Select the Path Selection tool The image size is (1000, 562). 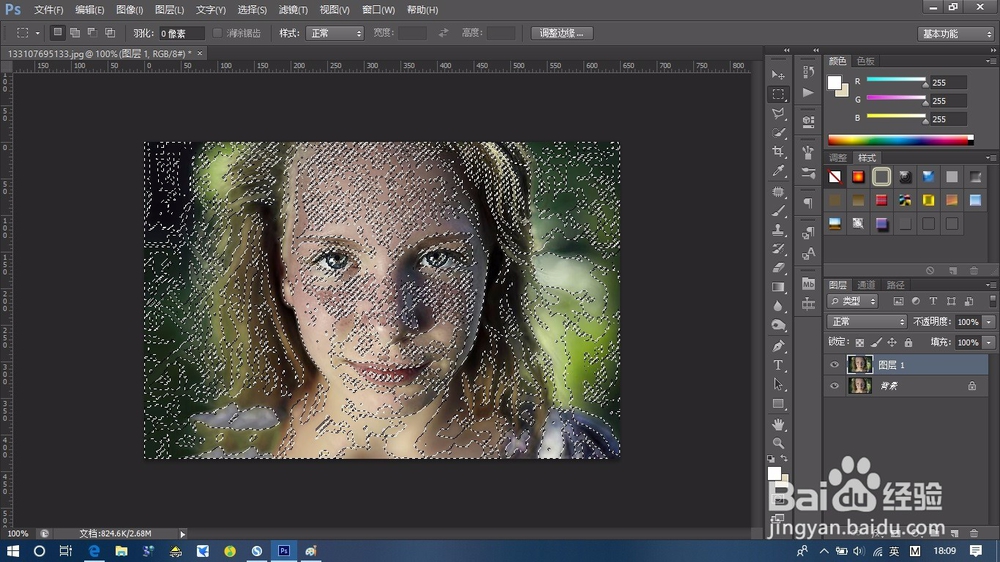778,385
